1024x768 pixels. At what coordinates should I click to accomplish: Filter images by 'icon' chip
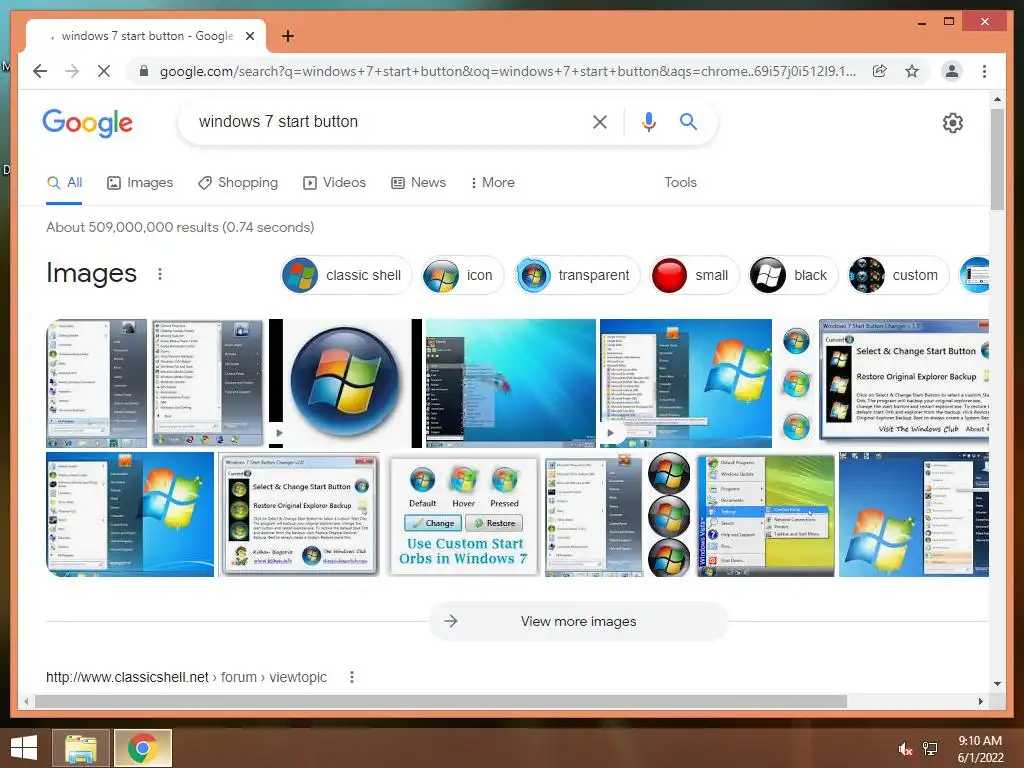coord(462,276)
